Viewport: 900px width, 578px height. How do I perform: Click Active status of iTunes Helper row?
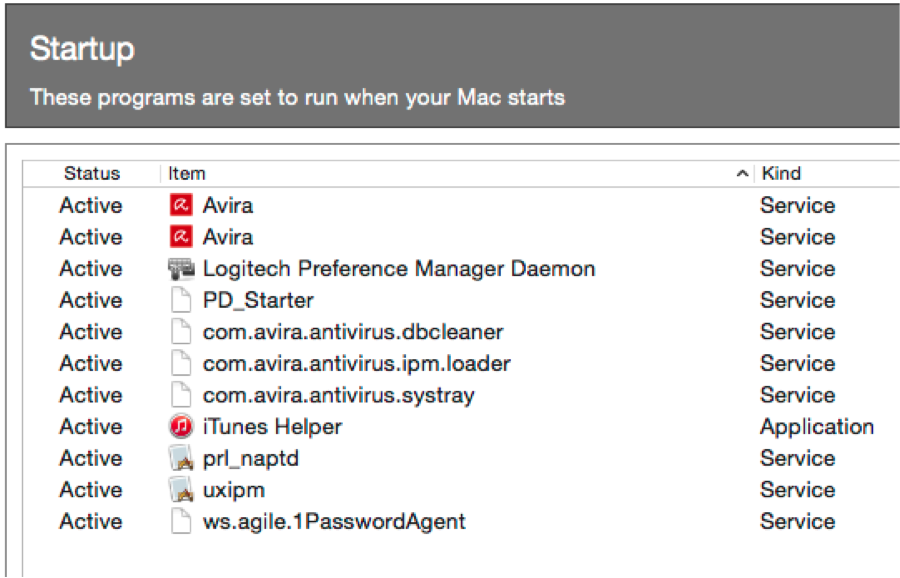[x=91, y=426]
